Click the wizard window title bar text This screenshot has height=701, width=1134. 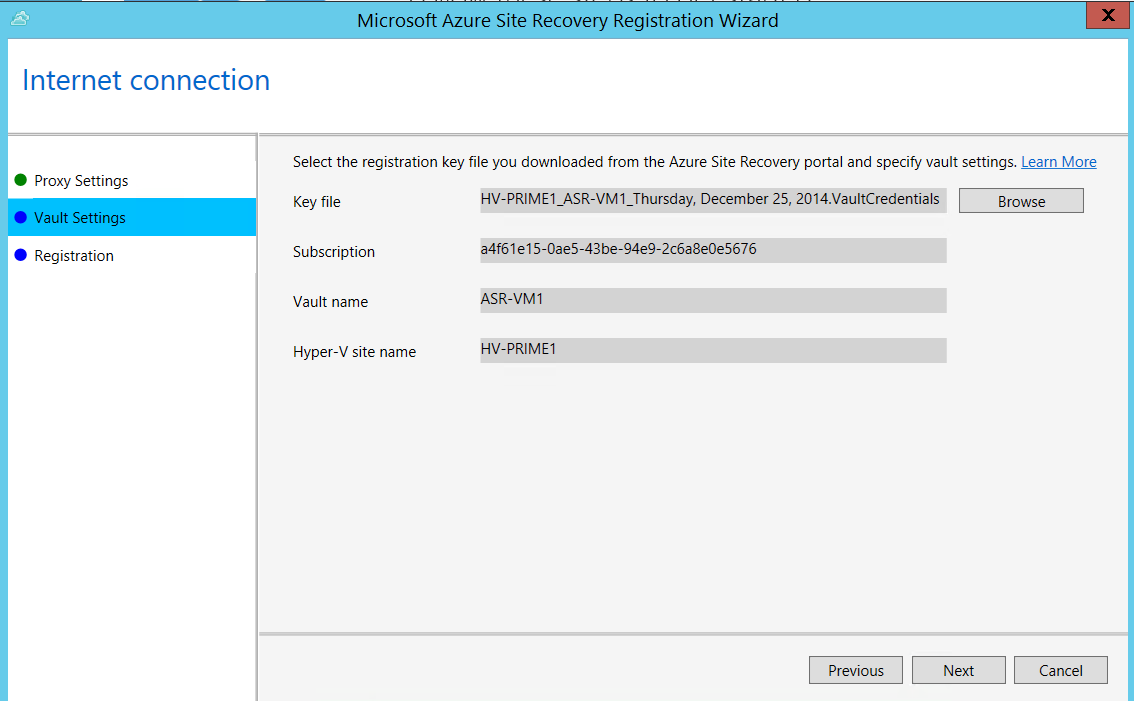(x=567, y=20)
